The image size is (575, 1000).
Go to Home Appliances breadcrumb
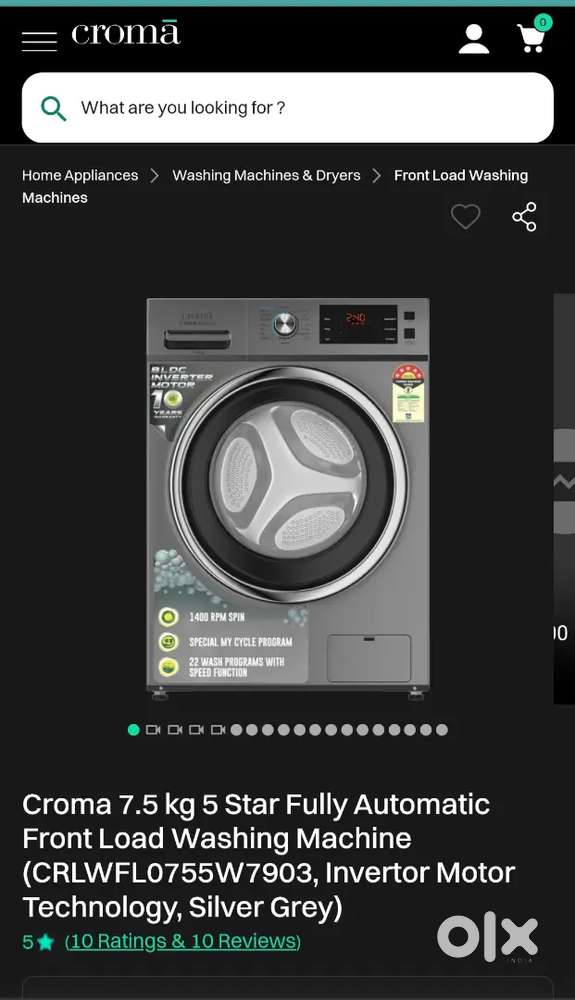coord(80,175)
